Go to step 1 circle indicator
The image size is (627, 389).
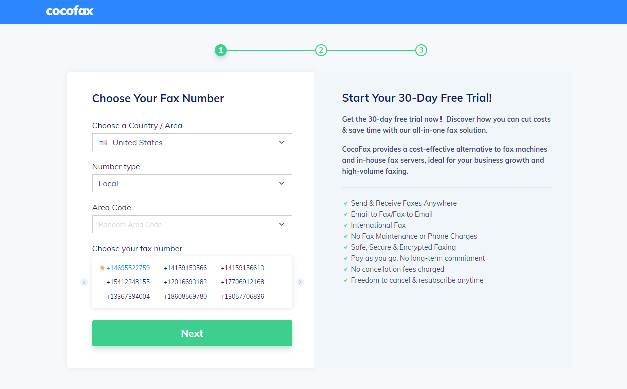pos(221,50)
